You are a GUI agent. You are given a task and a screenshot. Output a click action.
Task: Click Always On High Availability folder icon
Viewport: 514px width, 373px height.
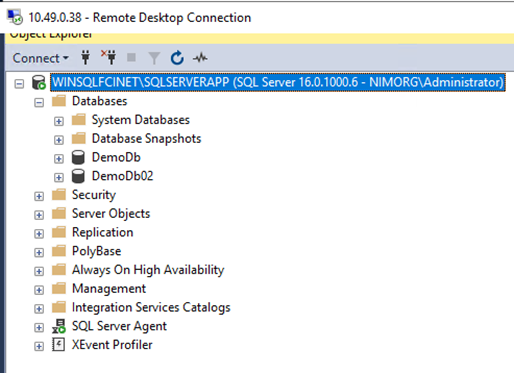tap(59, 269)
